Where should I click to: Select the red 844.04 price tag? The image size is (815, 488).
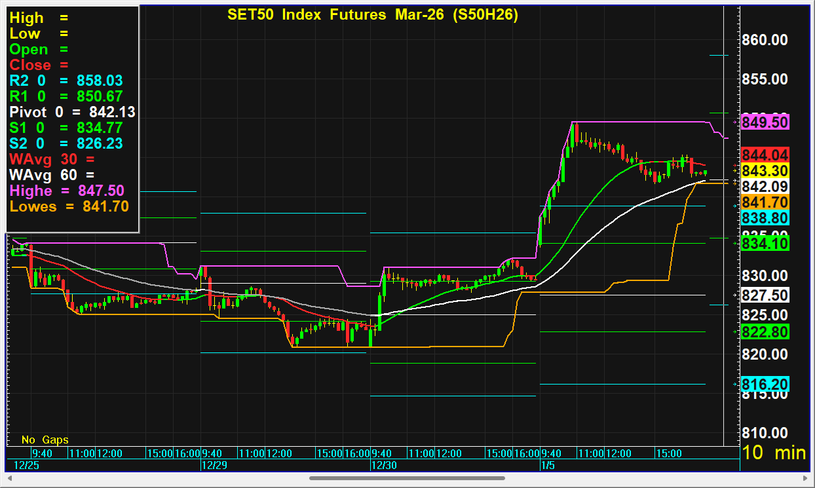pyautogui.click(x=765, y=154)
